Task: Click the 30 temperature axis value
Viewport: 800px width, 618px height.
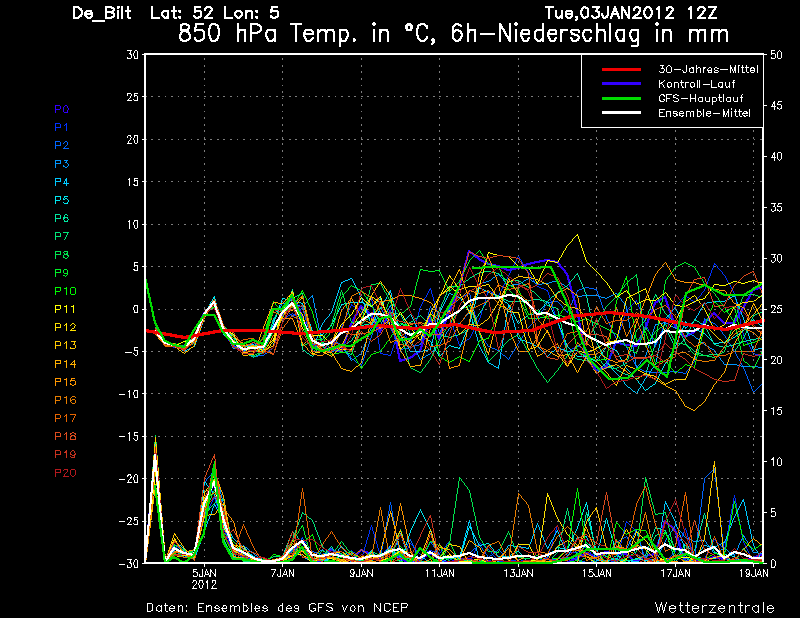Action: pyautogui.click(x=133, y=54)
